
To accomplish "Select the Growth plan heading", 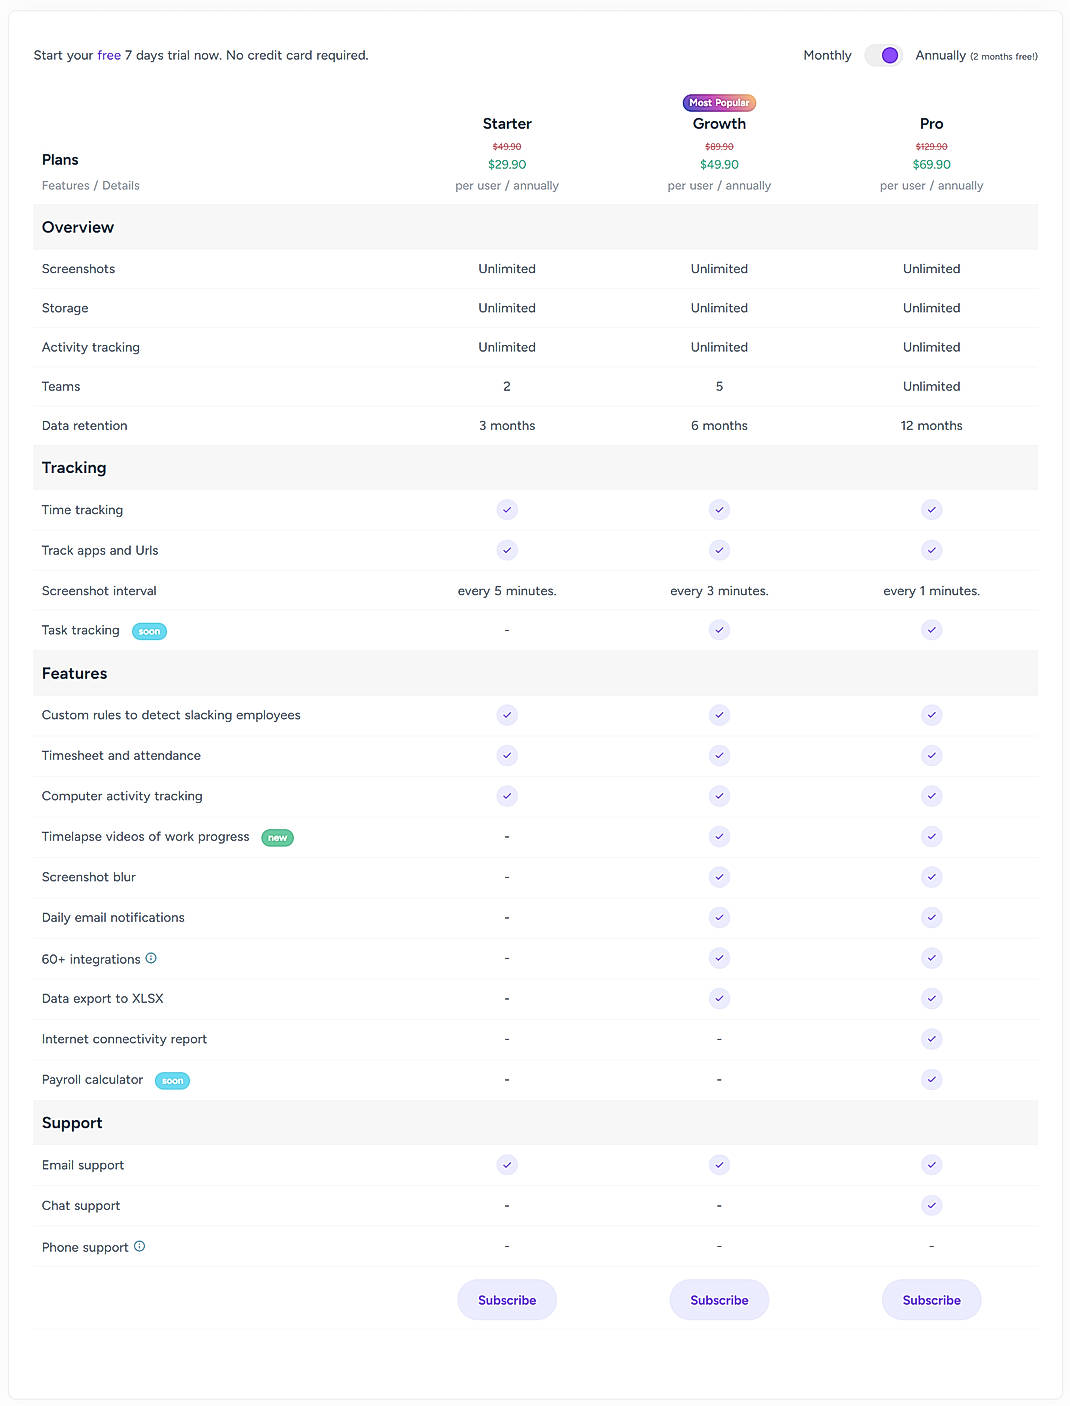I will pyautogui.click(x=719, y=123).
